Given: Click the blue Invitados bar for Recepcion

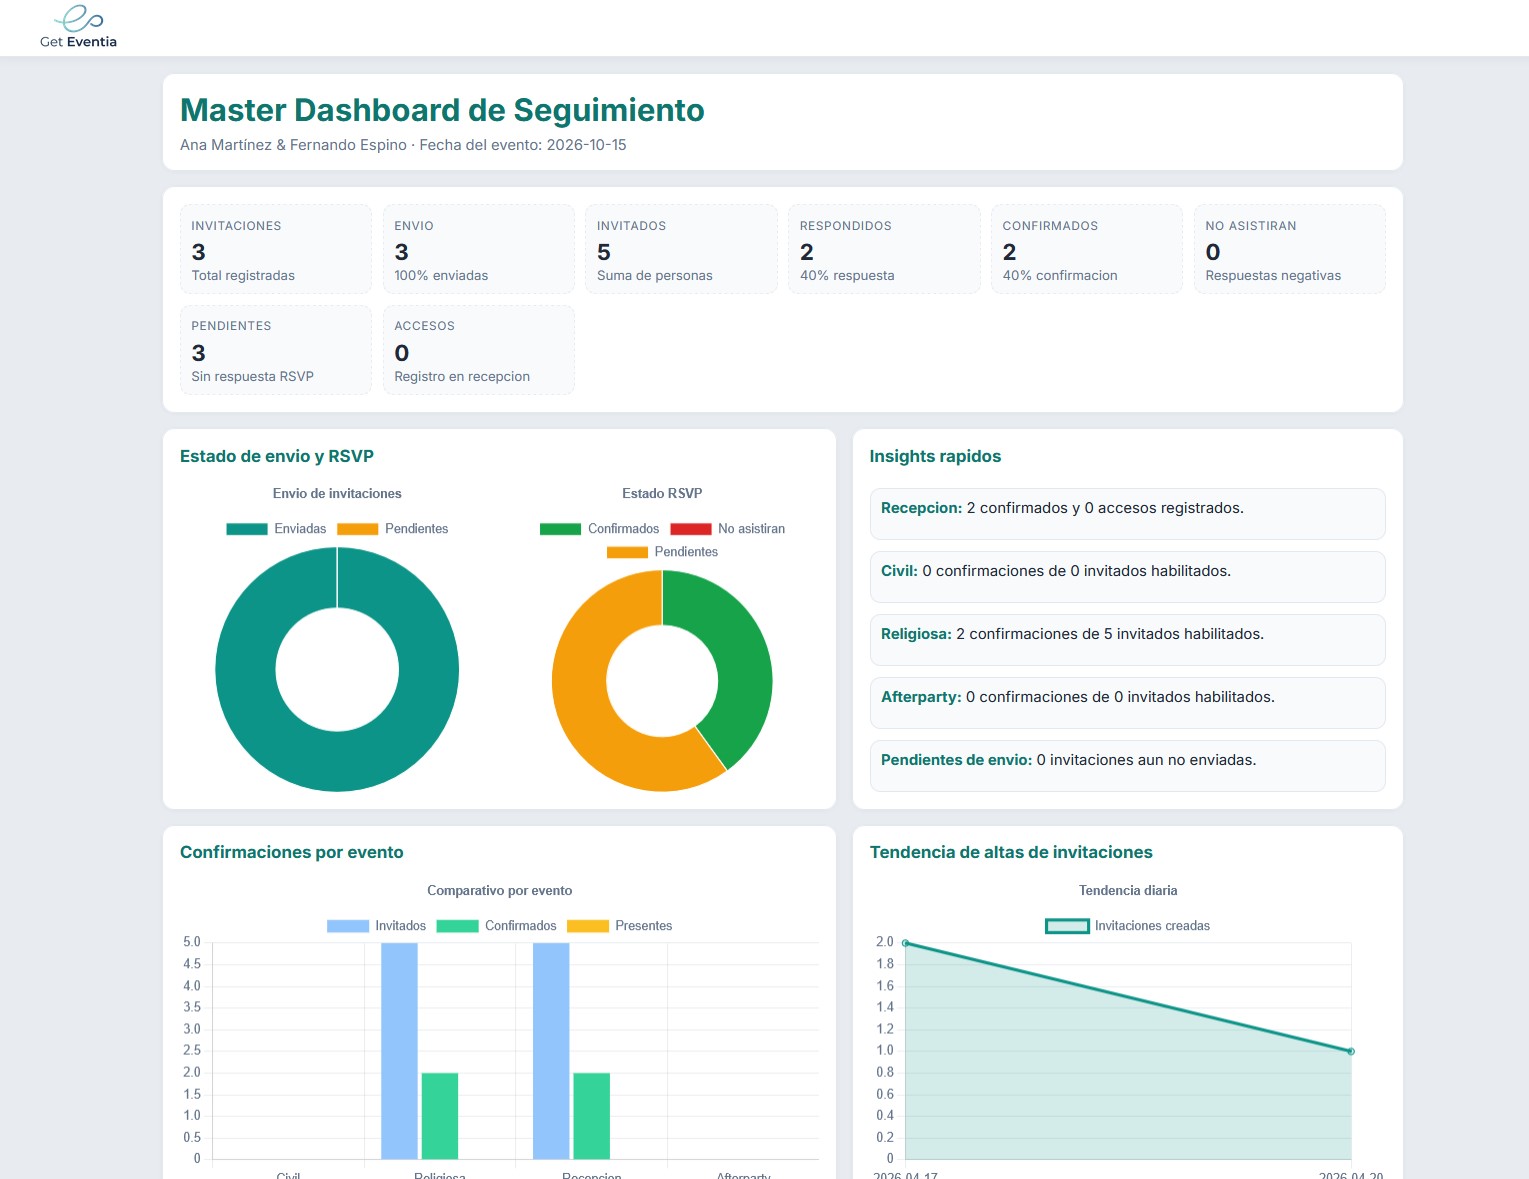Looking at the screenshot, I should 551,1050.
